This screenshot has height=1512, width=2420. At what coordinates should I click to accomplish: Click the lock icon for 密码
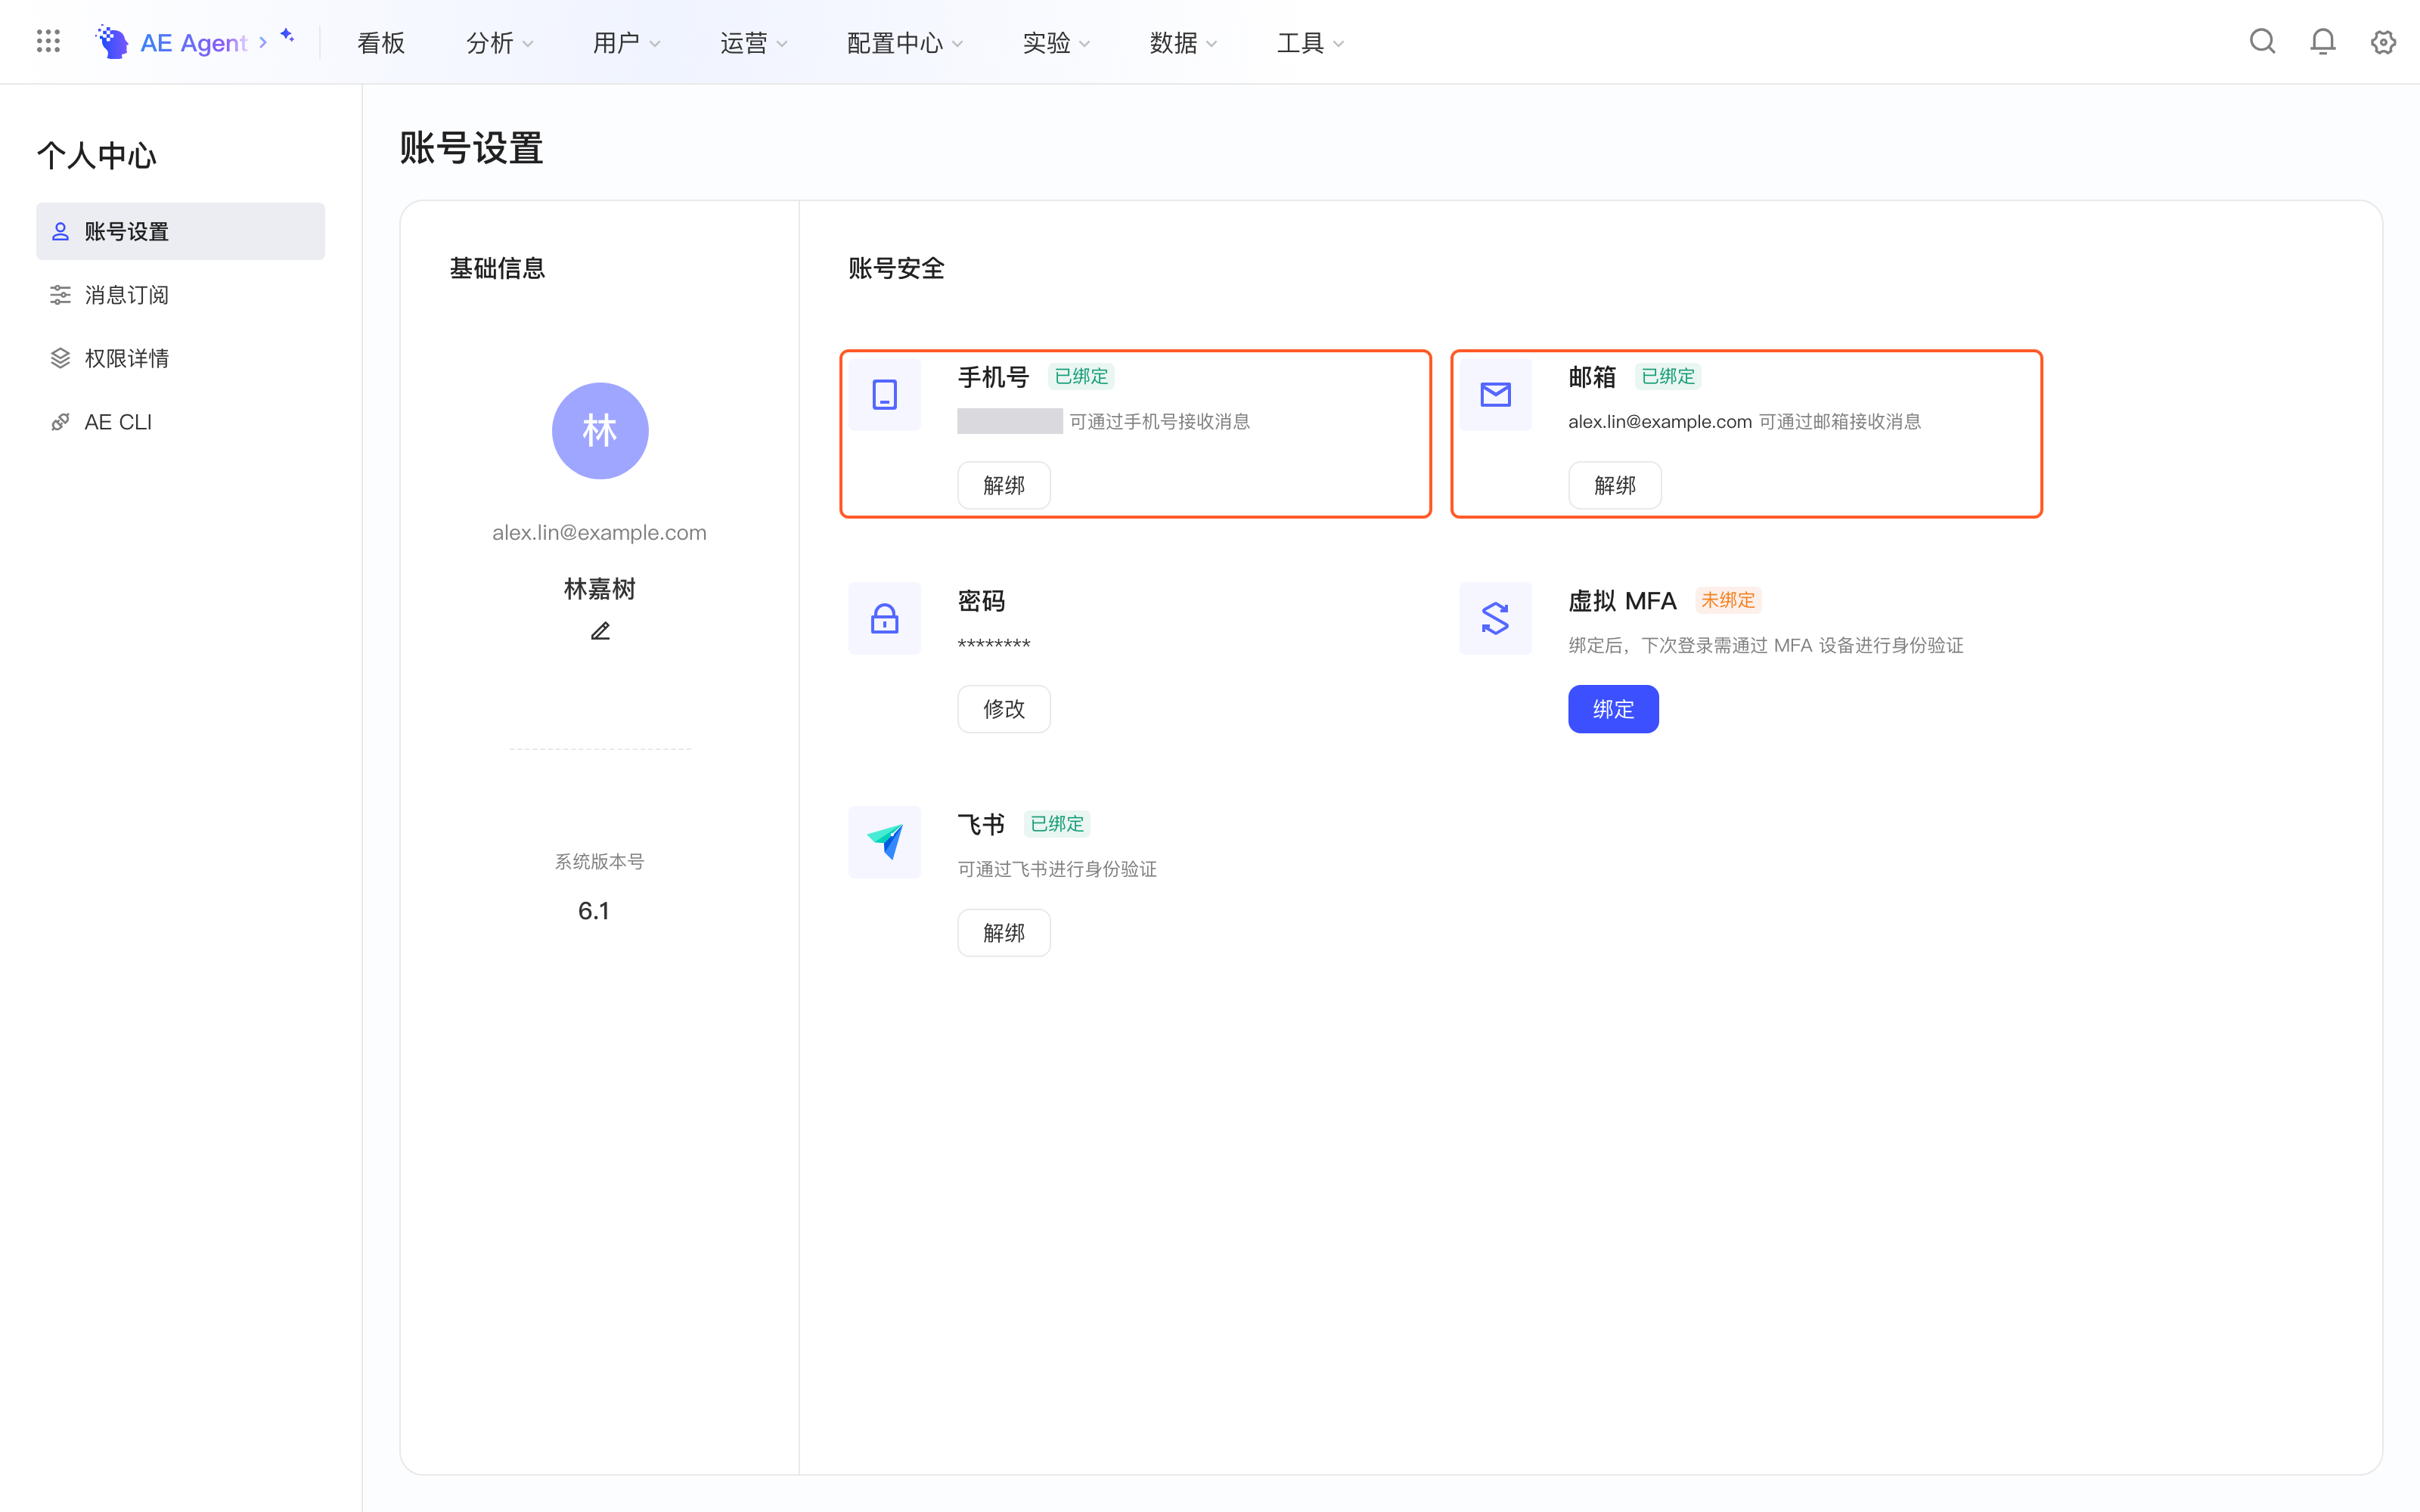[x=884, y=618]
